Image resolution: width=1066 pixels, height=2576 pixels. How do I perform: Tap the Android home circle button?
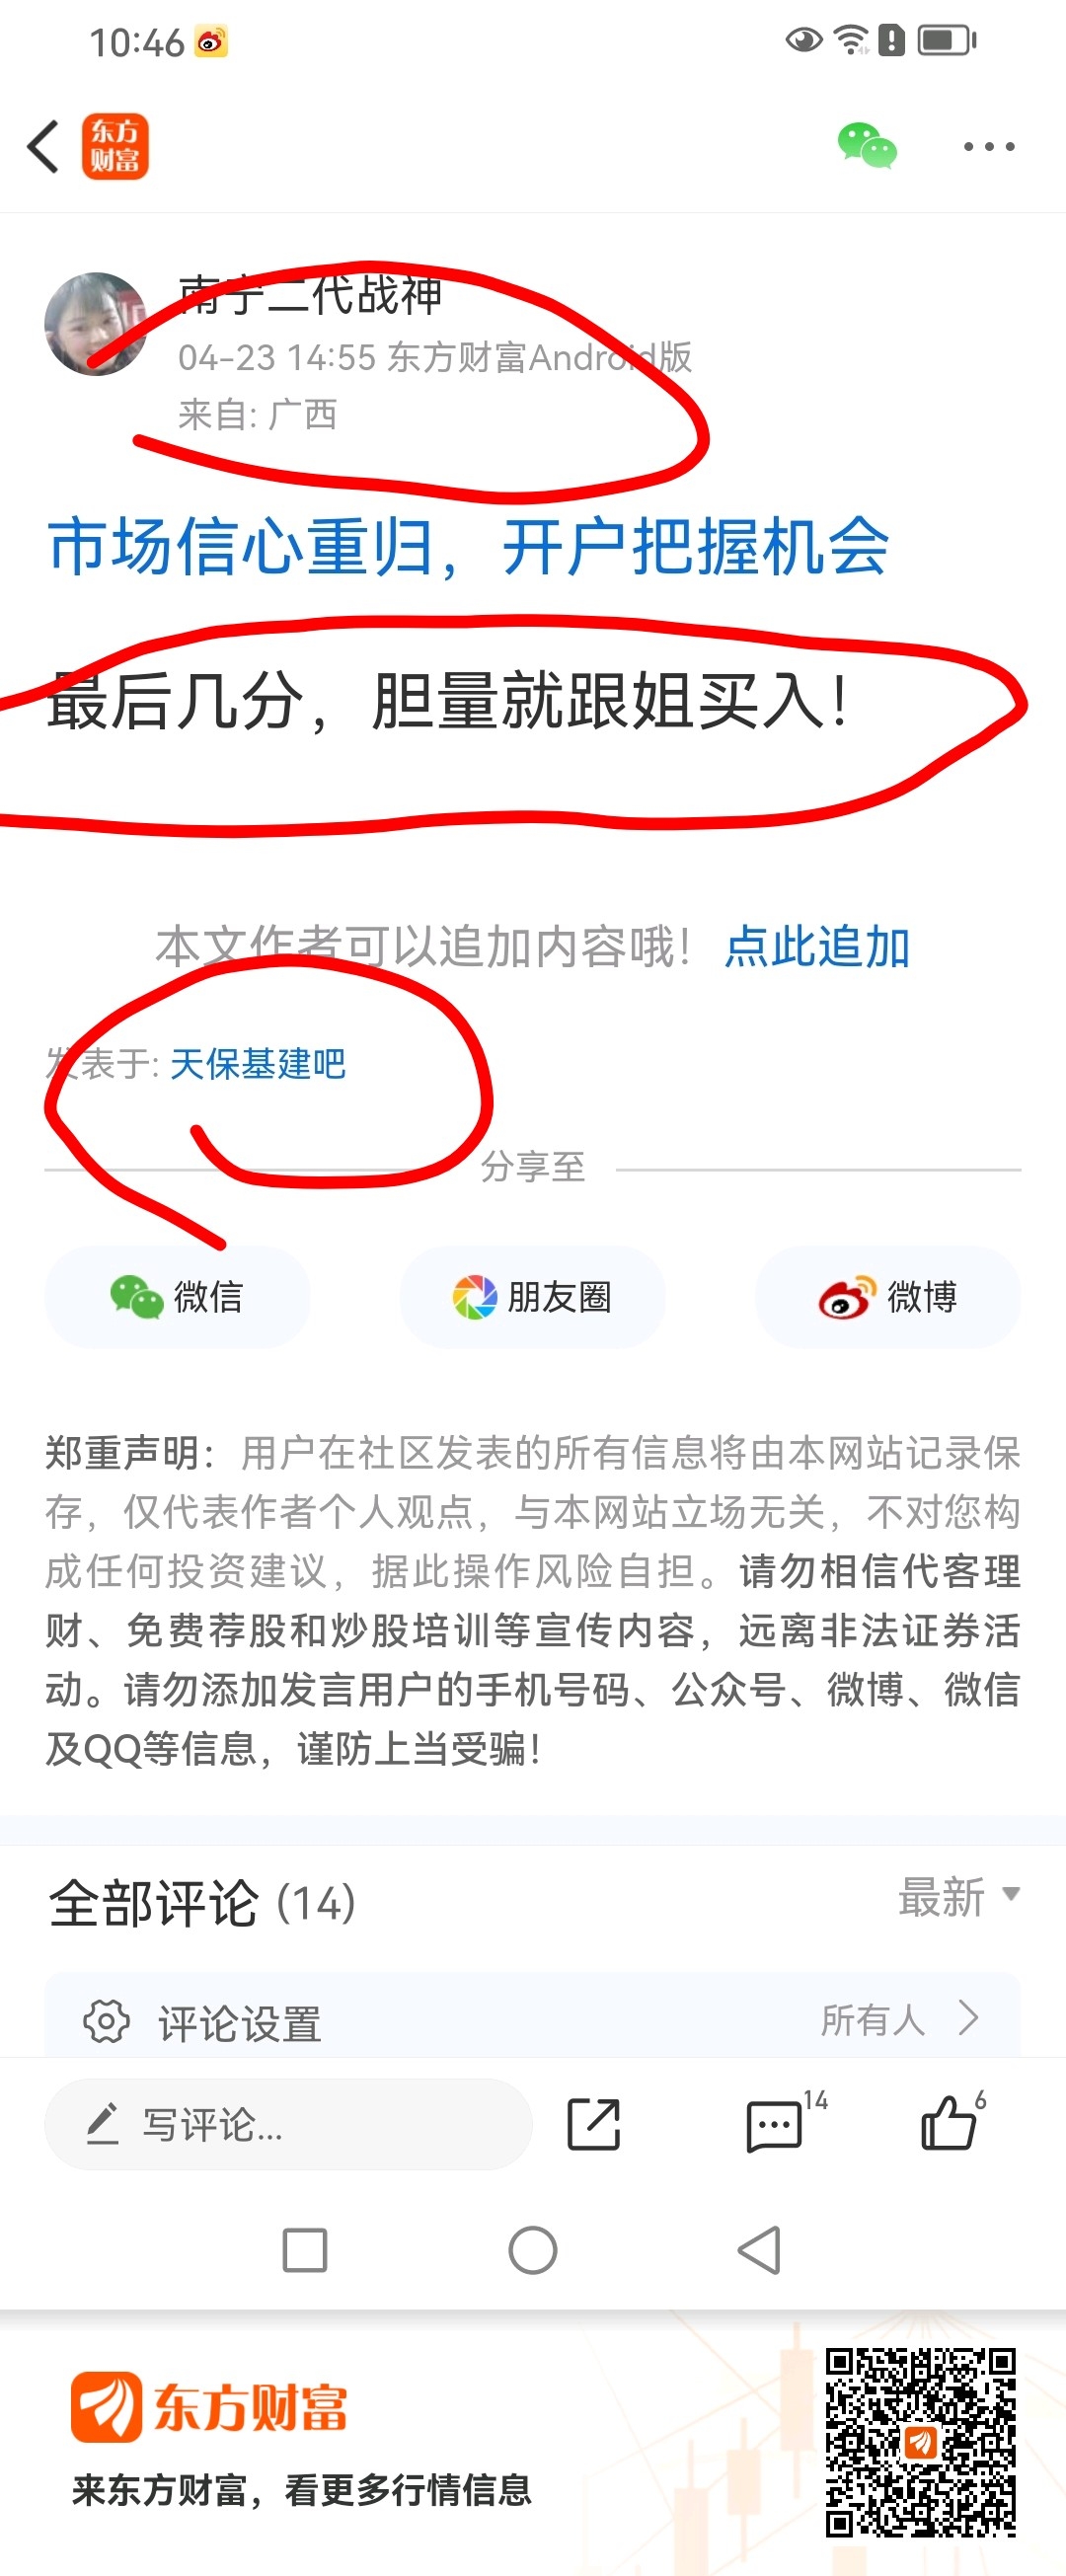coord(532,2251)
